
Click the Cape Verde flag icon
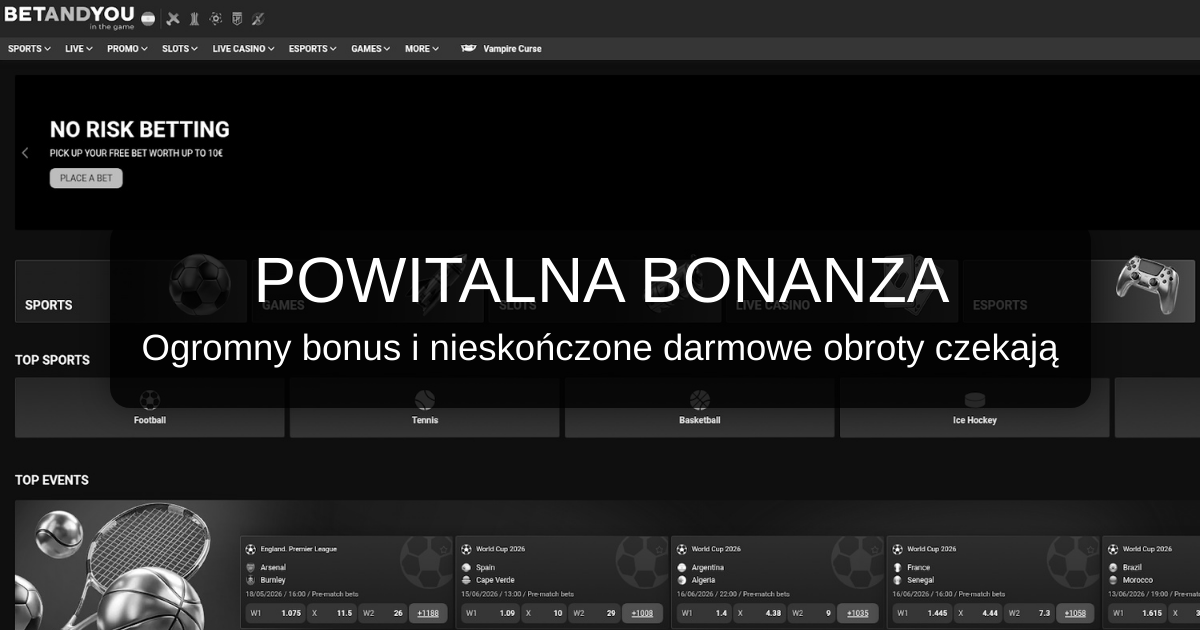pos(466,580)
